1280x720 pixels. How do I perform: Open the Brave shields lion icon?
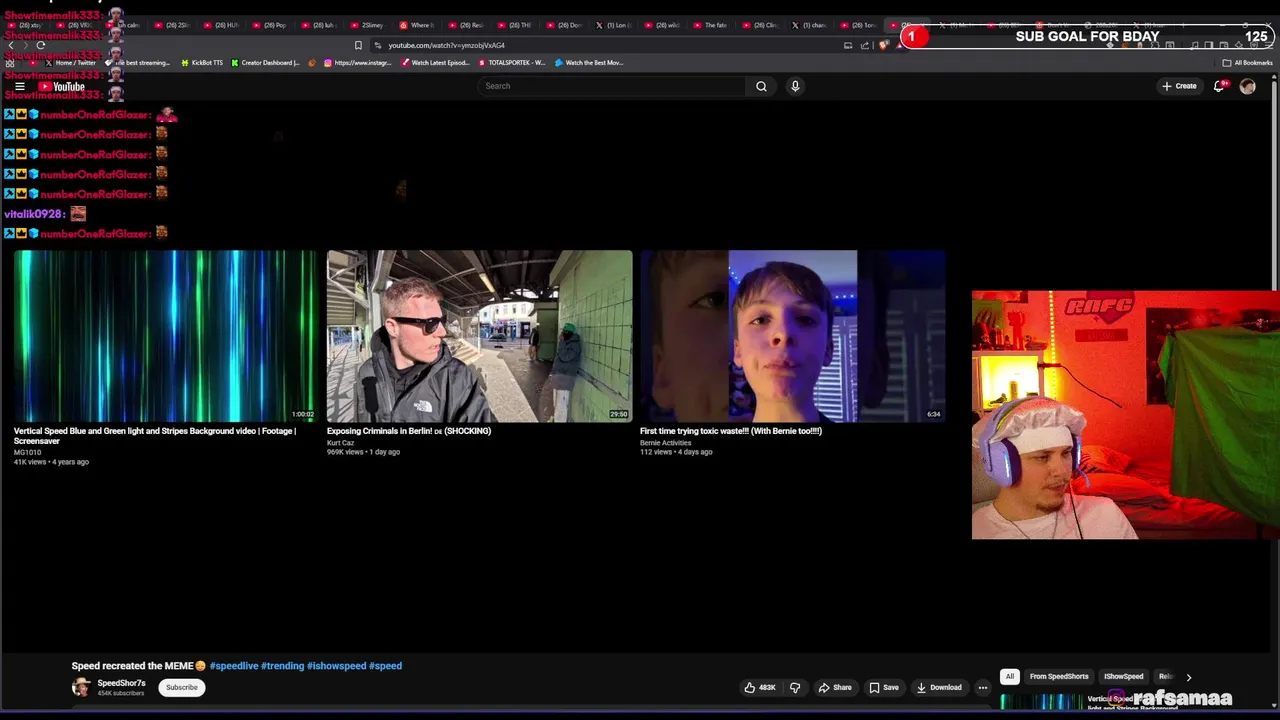(884, 45)
